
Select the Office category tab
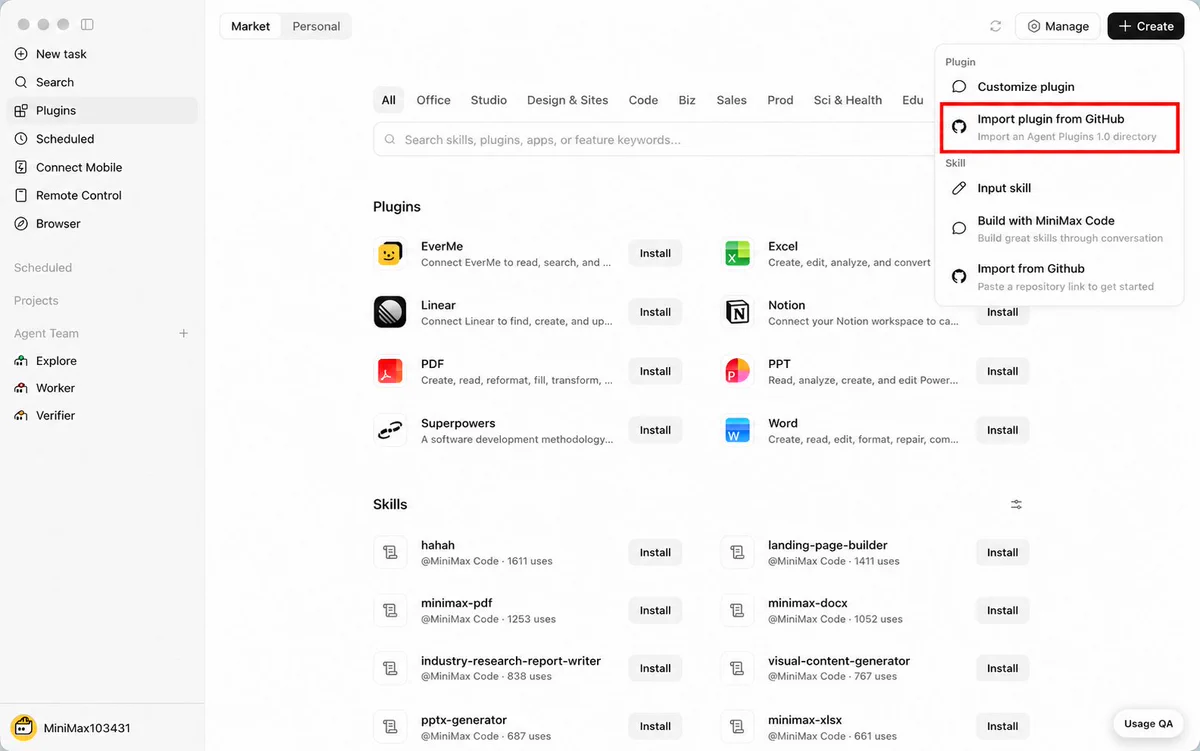[x=433, y=100]
